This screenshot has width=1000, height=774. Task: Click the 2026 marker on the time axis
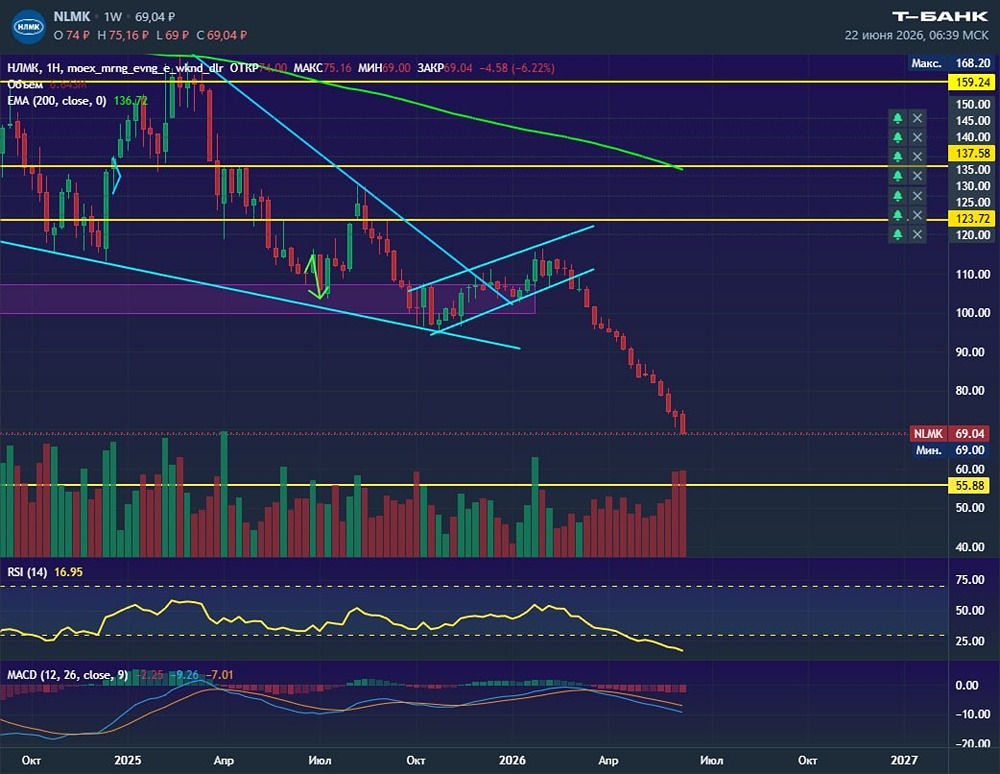coord(512,760)
